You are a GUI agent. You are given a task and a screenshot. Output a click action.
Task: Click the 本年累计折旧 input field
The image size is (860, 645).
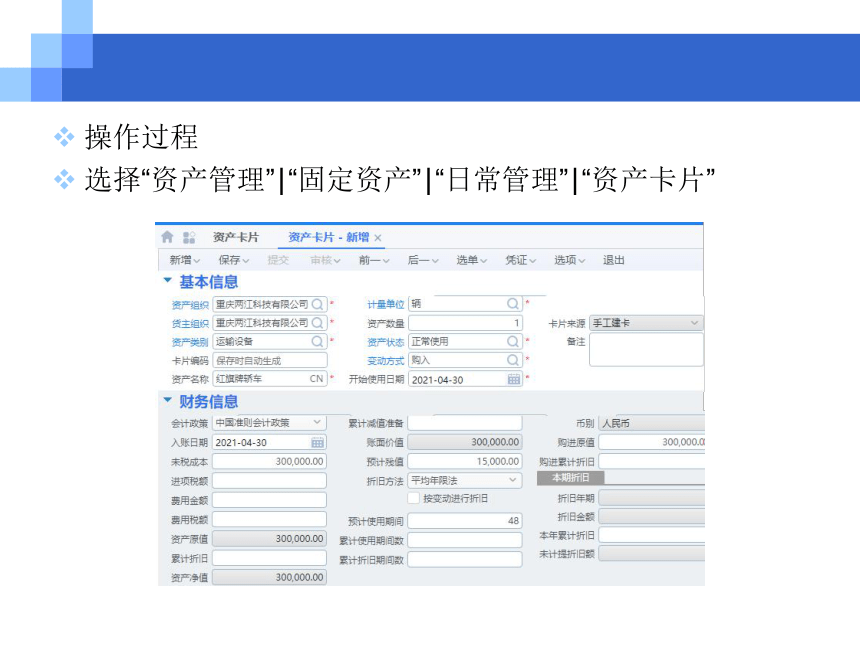click(x=652, y=535)
